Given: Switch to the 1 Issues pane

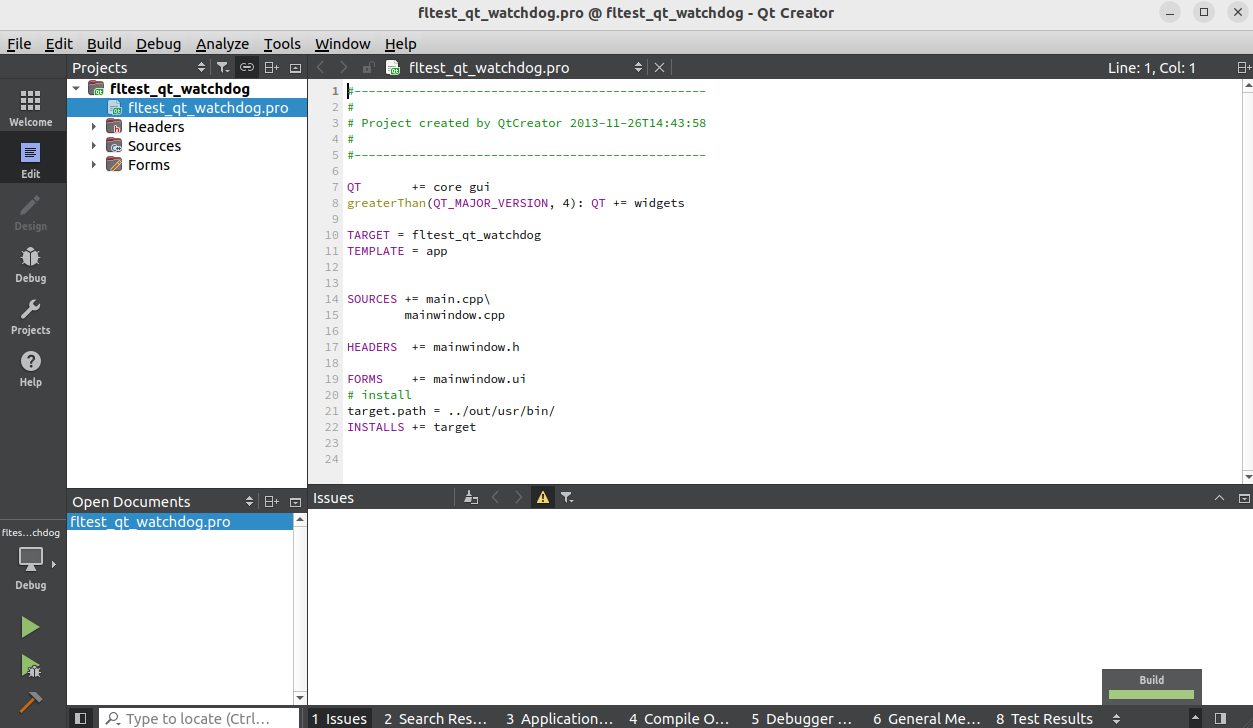Looking at the screenshot, I should [x=339, y=718].
